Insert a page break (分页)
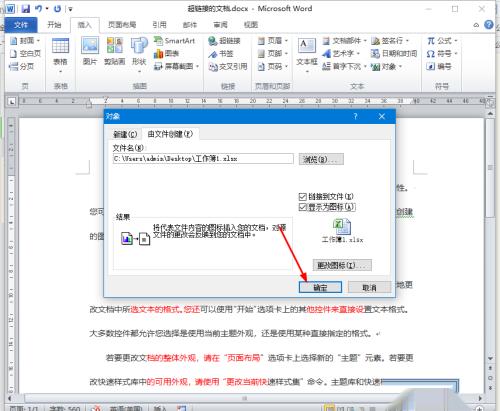The image size is (500, 411). (x=22, y=66)
